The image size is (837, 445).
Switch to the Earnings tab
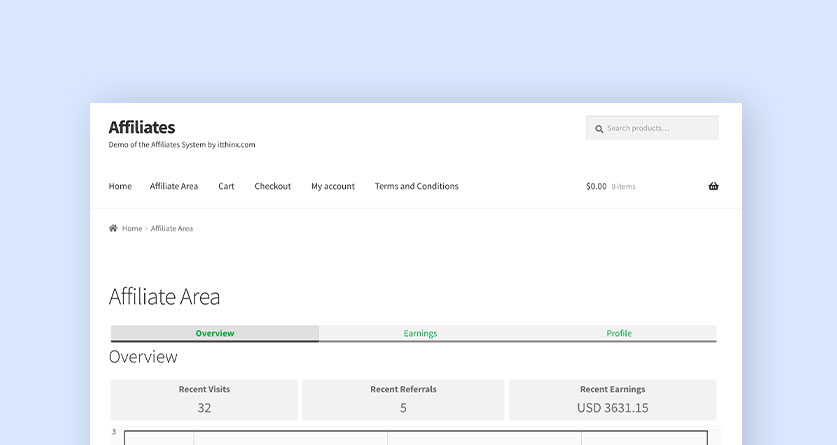tap(420, 333)
